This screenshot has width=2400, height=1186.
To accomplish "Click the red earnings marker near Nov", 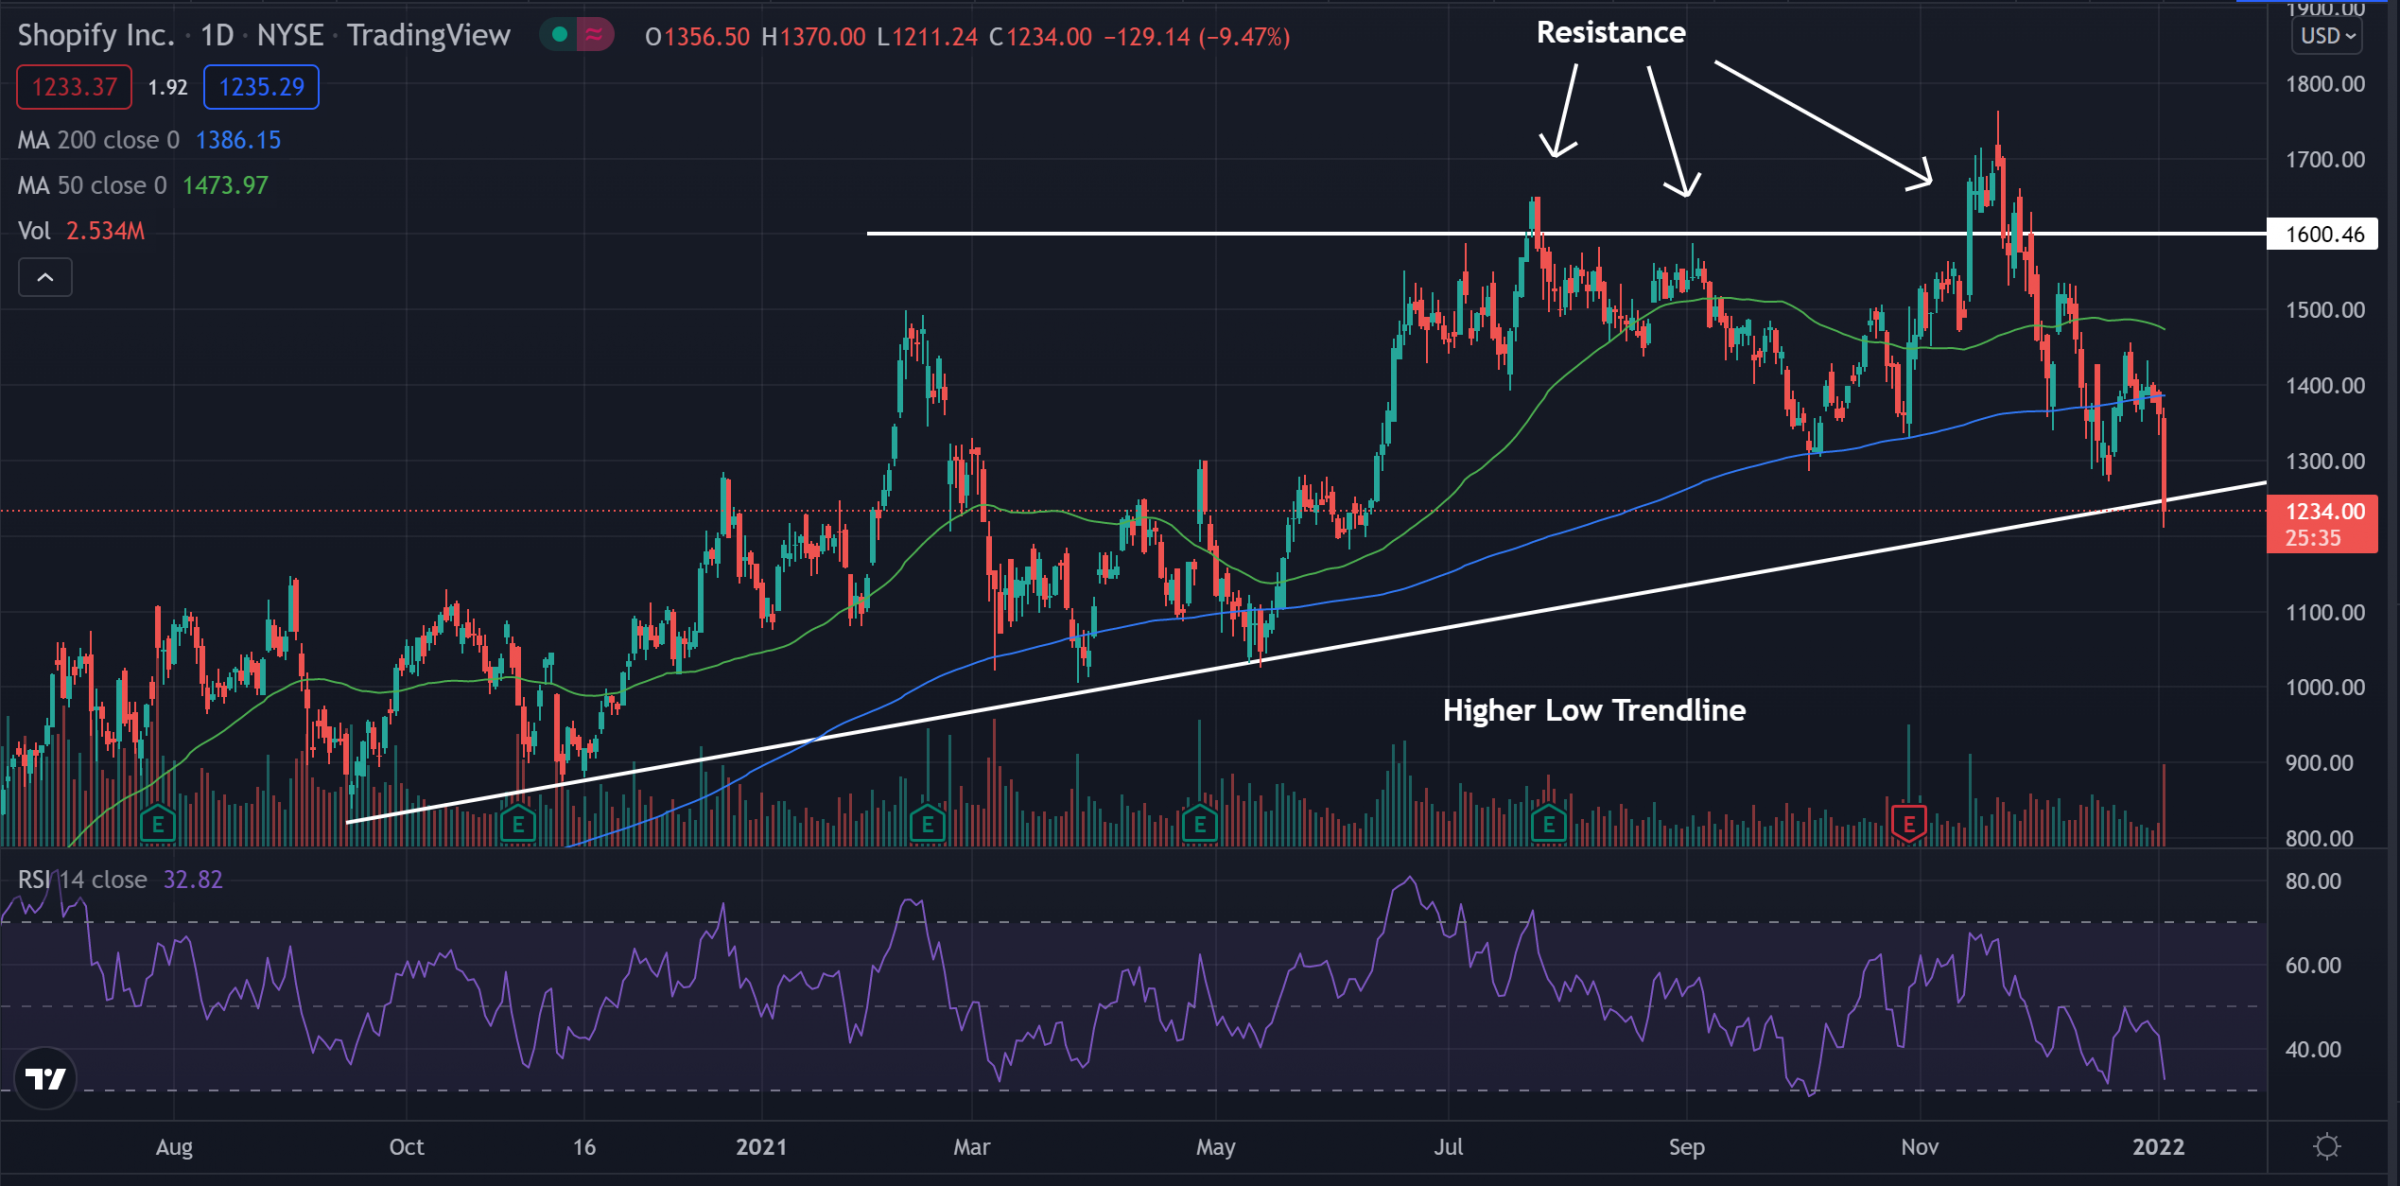I will pos(1909,825).
